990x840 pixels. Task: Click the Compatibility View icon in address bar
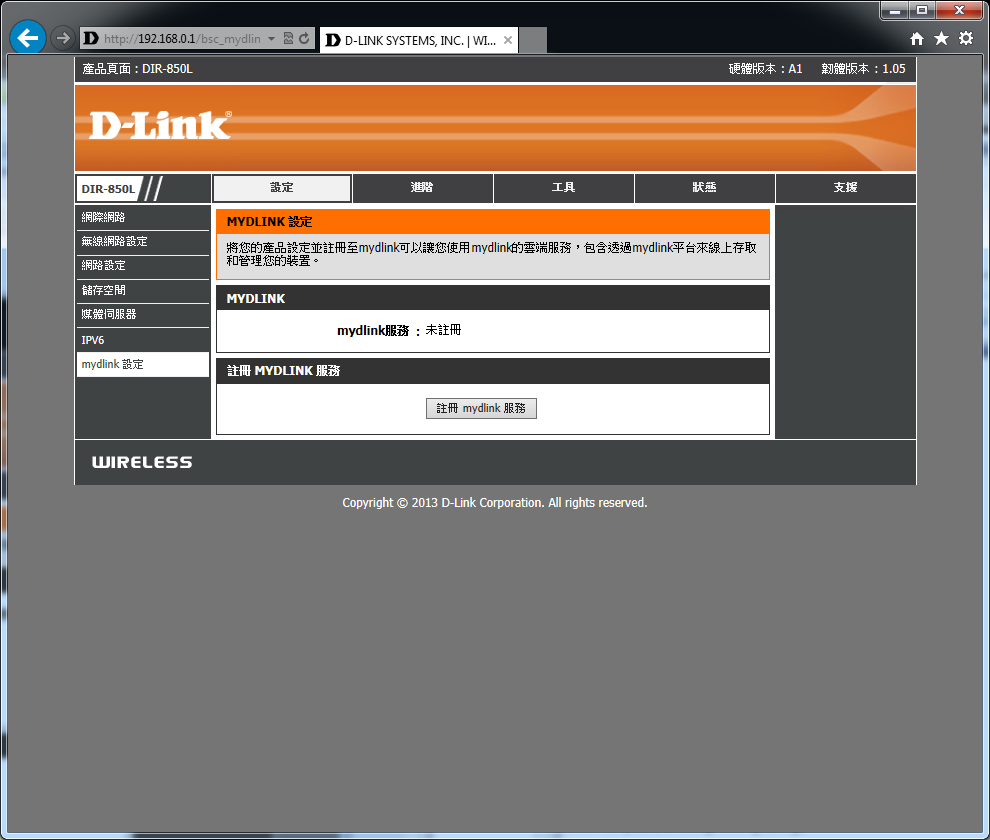pyautogui.click(x=289, y=39)
